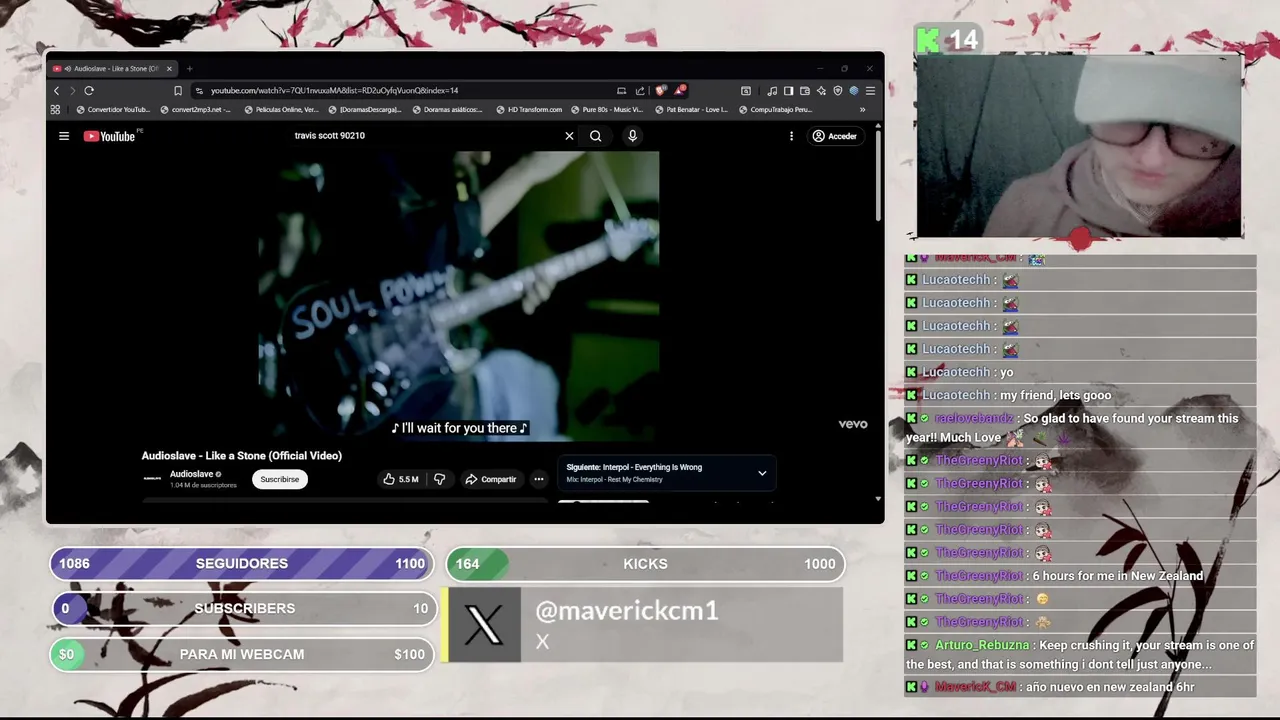
Task: Open DoramasDescarga bookmark
Action: 365,110
